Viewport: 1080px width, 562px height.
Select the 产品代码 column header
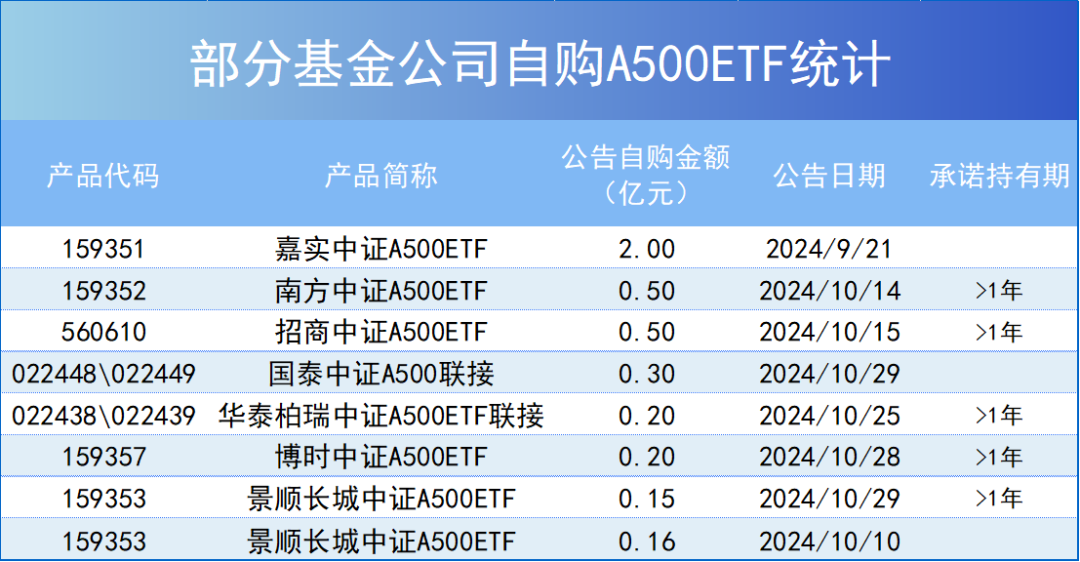[x=103, y=176]
